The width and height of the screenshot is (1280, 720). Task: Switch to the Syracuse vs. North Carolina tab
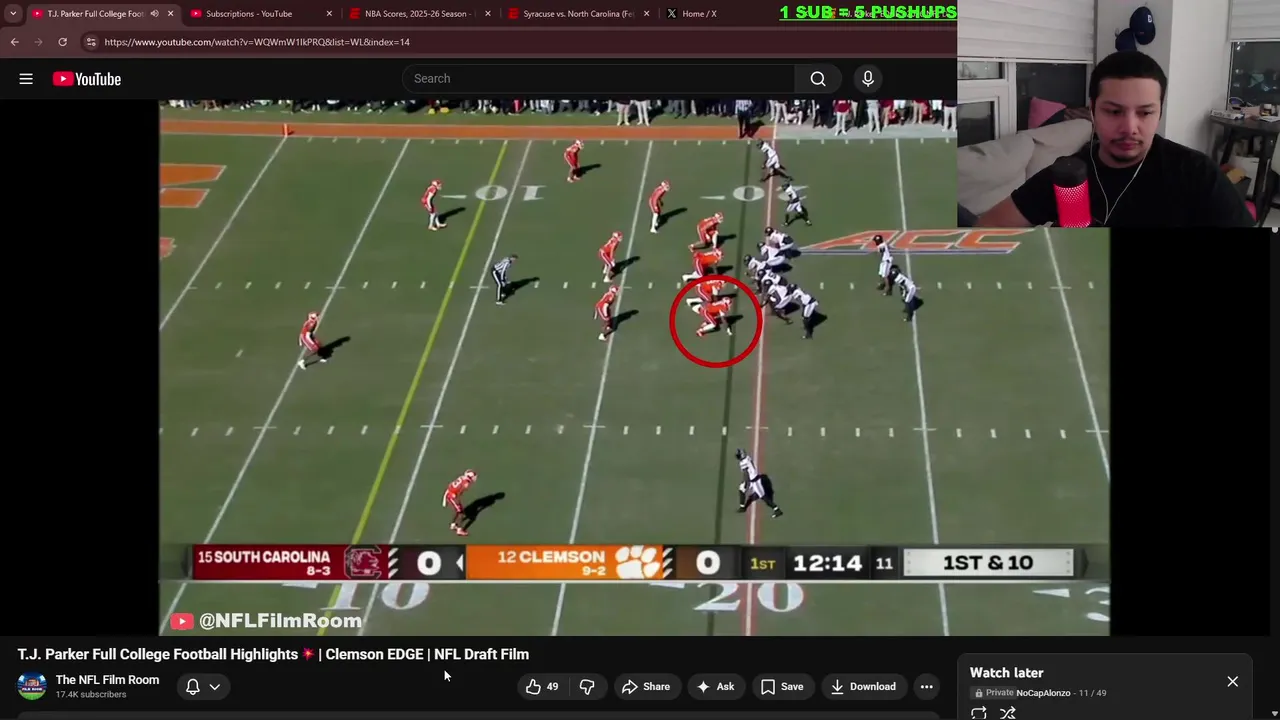[578, 14]
